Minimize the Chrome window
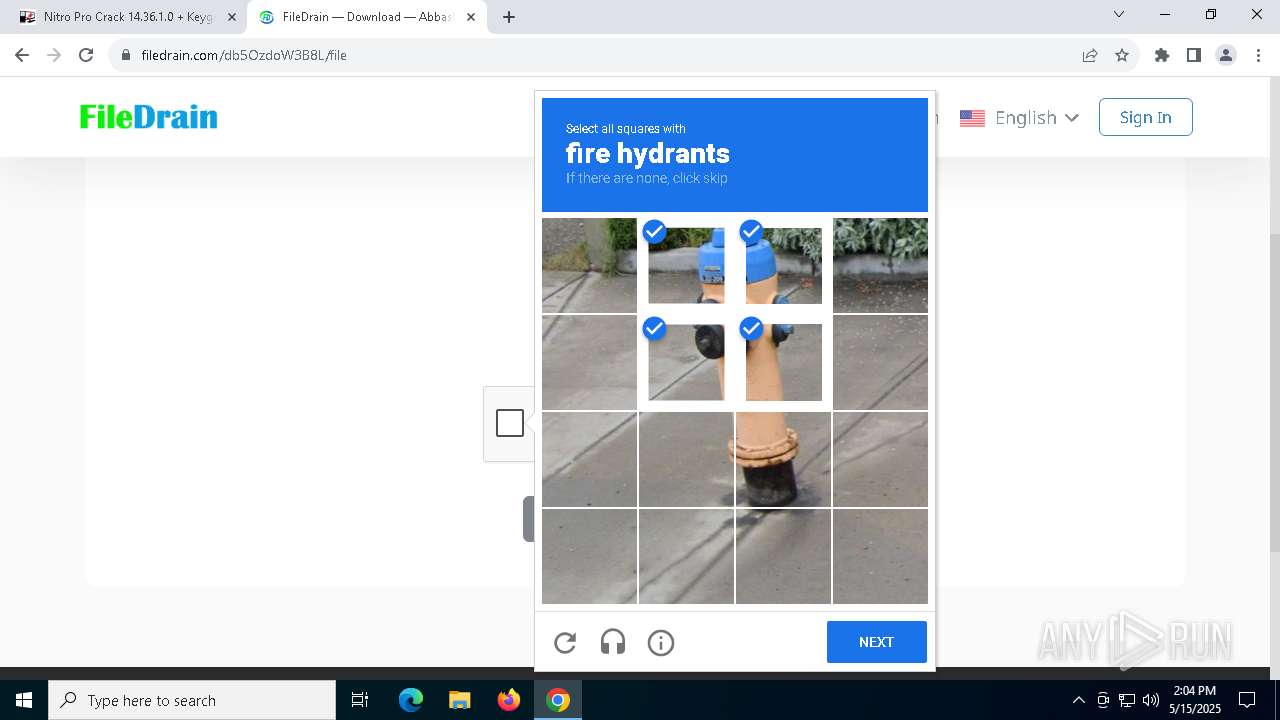Image resolution: width=1280 pixels, height=720 pixels. point(1165,14)
